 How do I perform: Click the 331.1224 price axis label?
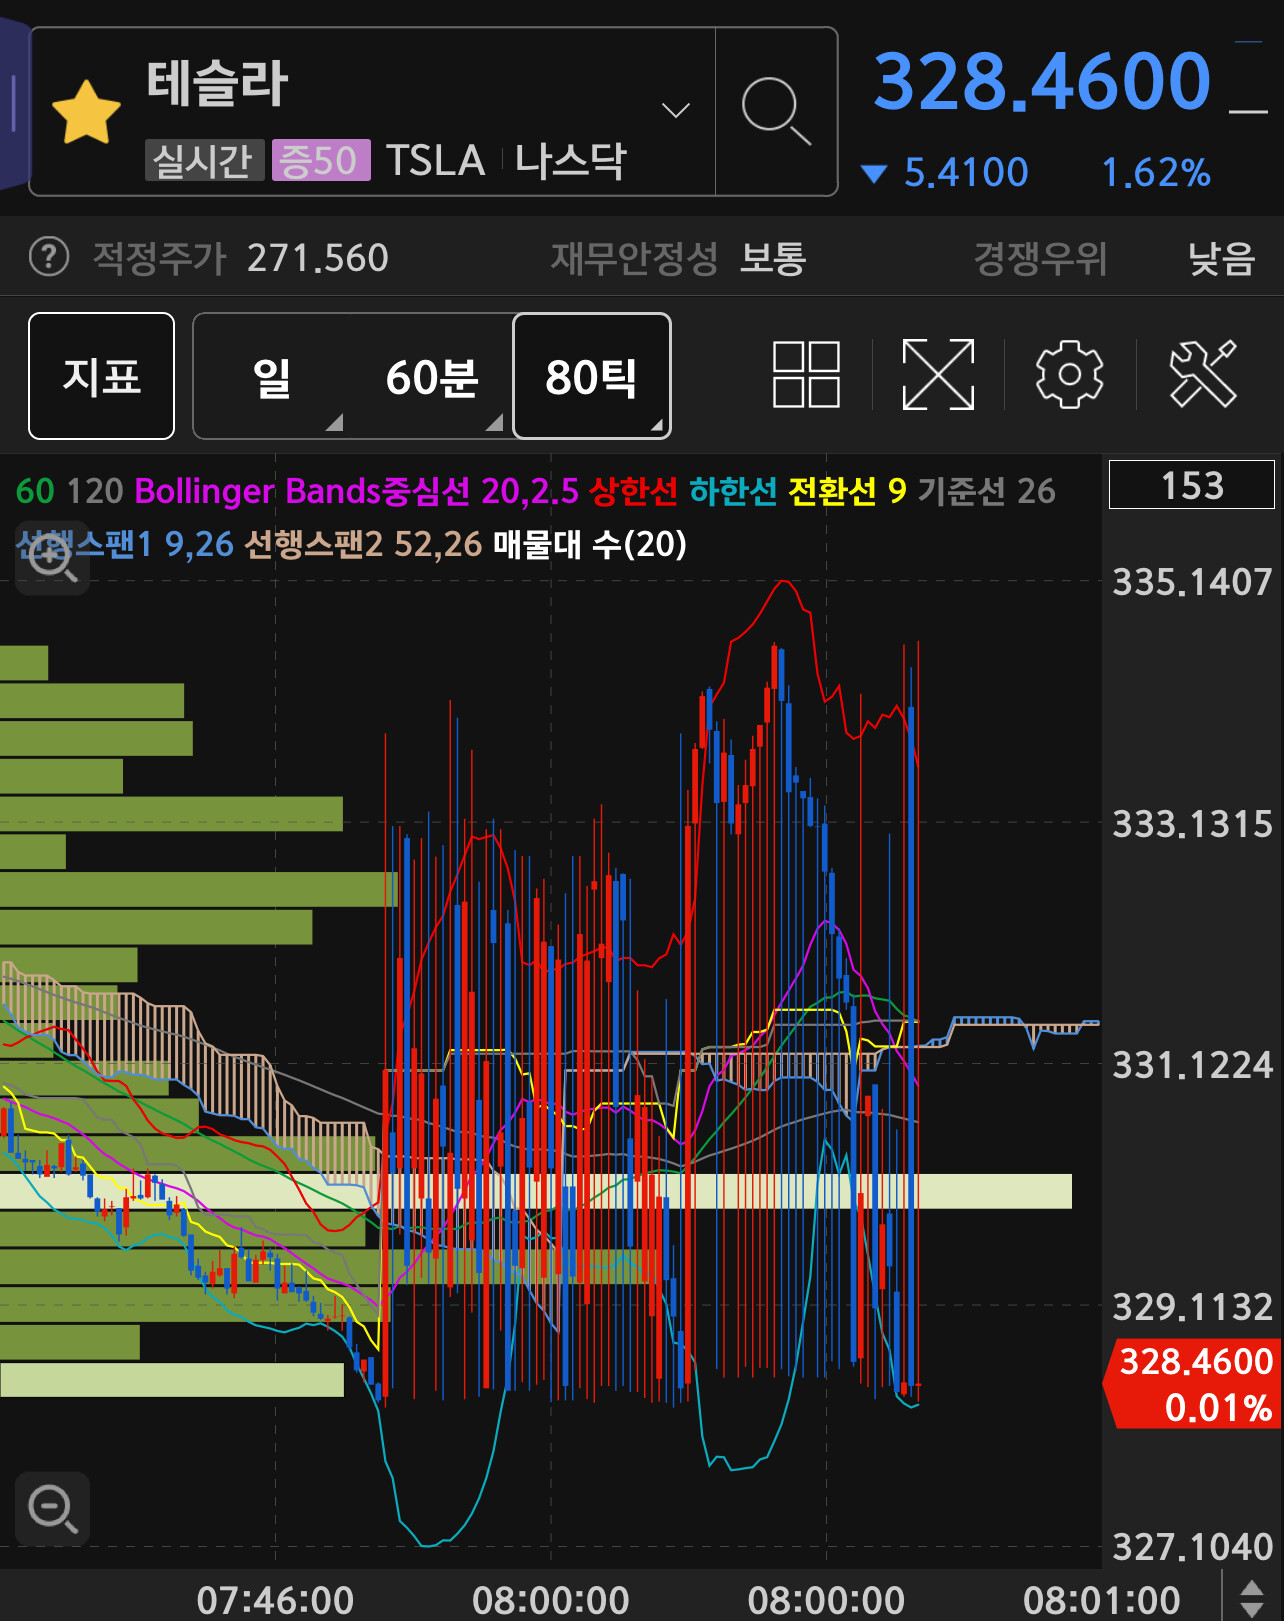tap(1192, 1065)
